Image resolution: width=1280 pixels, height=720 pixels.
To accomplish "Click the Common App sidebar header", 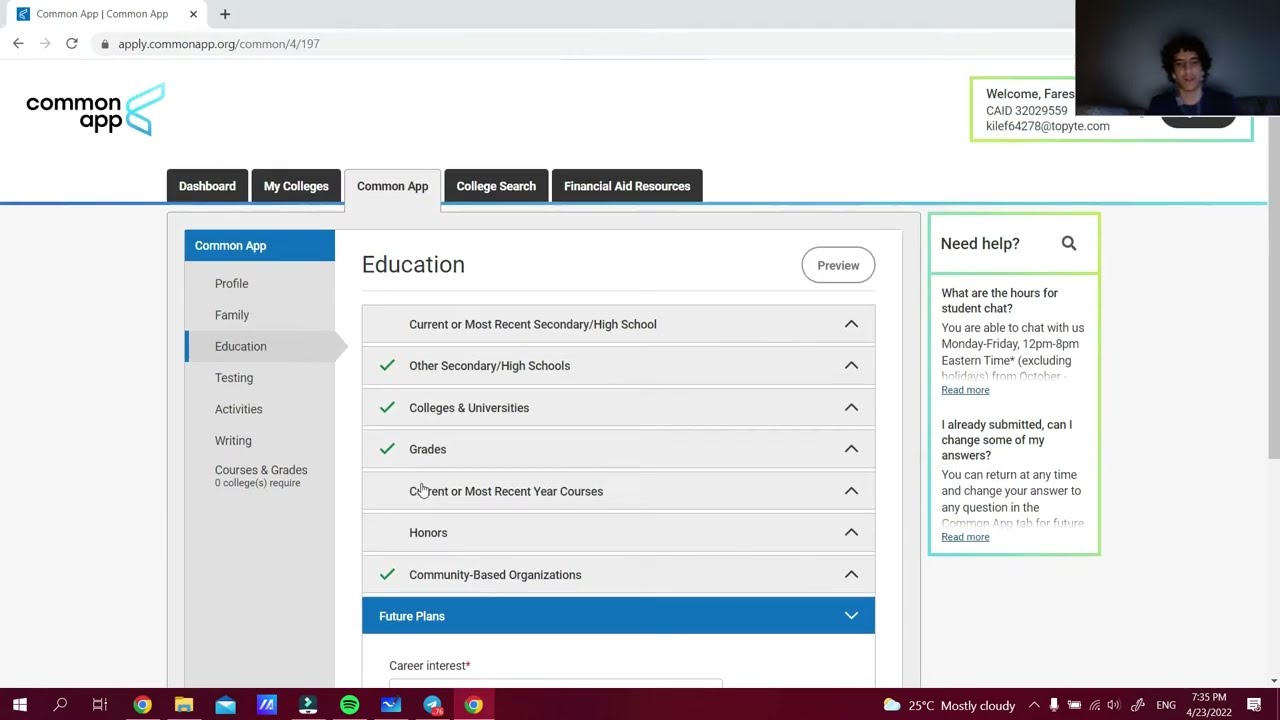I will 259,245.
